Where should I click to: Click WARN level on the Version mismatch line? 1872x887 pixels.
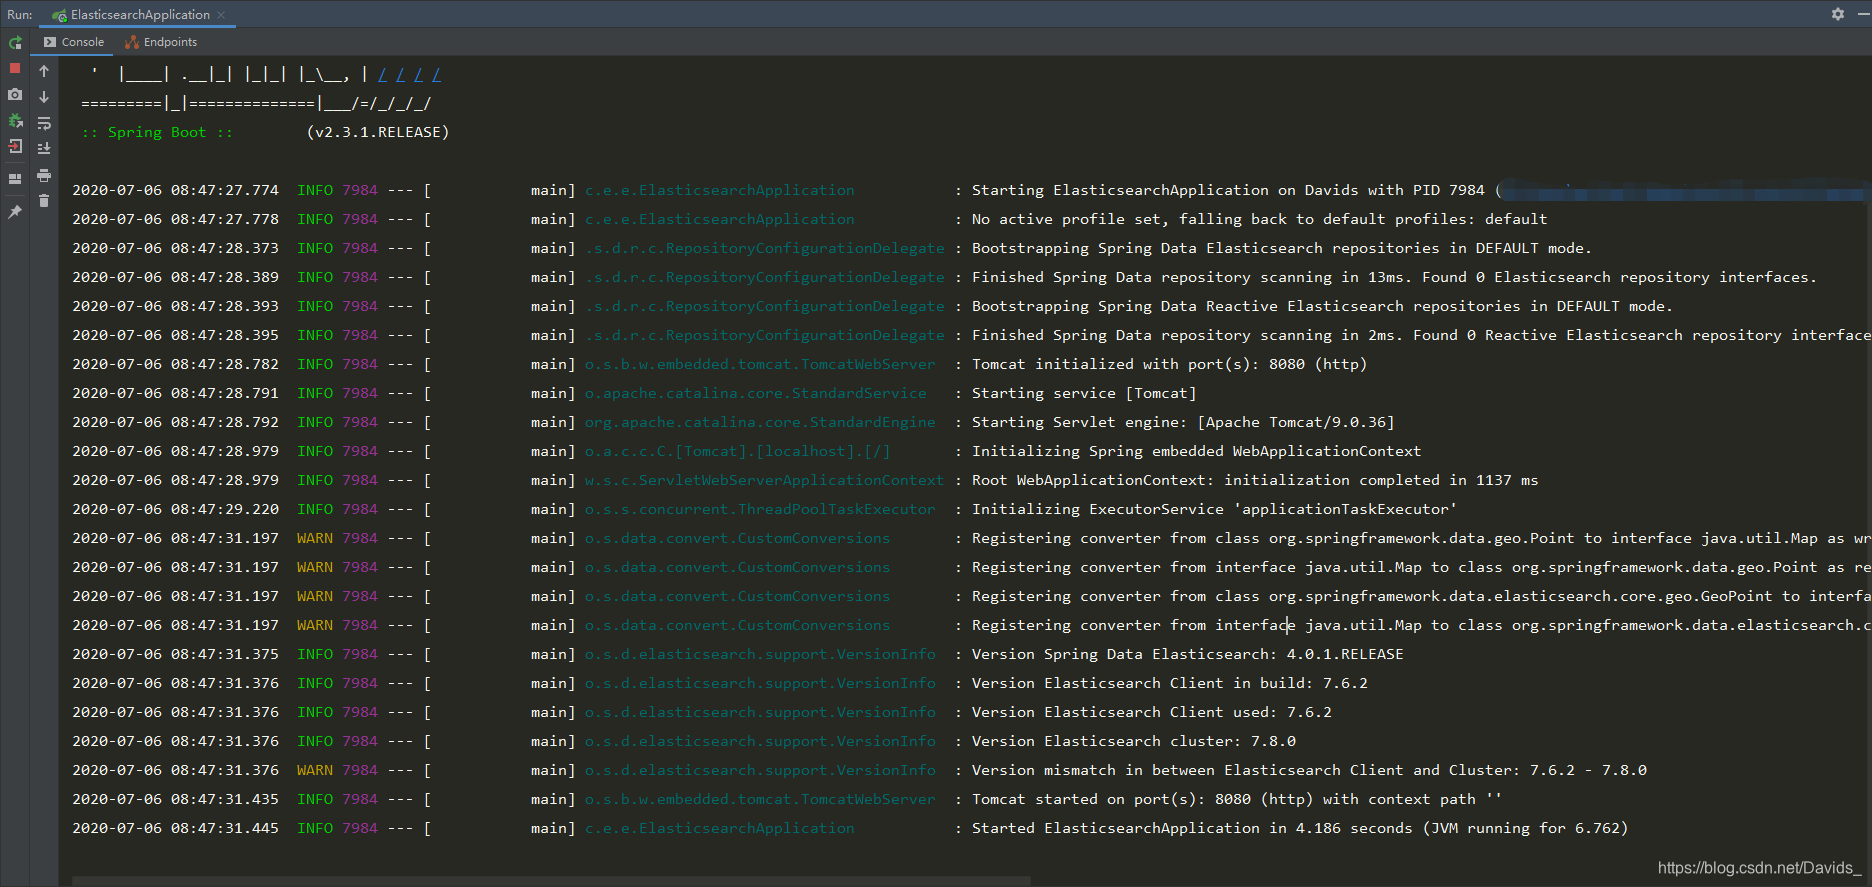[315, 770]
